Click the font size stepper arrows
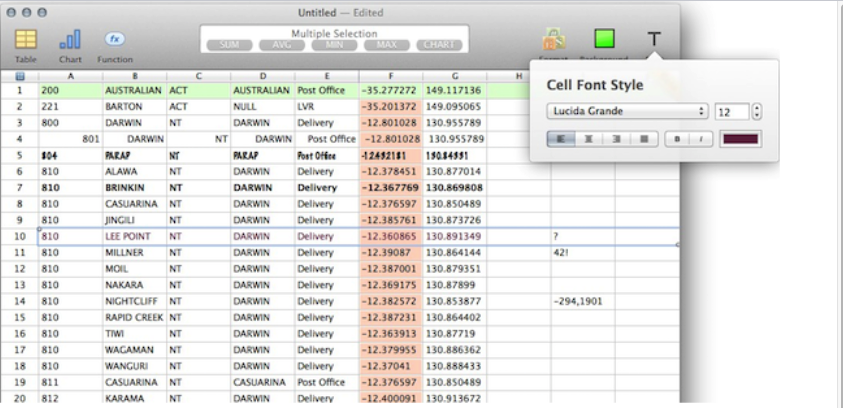This screenshot has height=408, width=843. [x=757, y=111]
